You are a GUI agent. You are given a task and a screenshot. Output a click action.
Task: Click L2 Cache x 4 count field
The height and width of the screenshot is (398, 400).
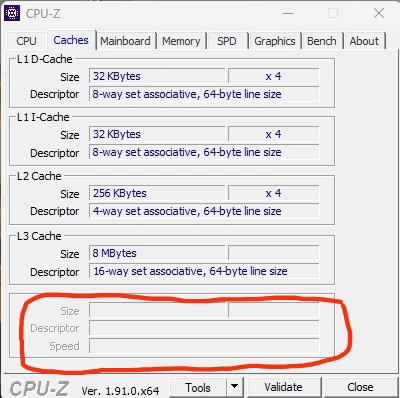pos(273,193)
